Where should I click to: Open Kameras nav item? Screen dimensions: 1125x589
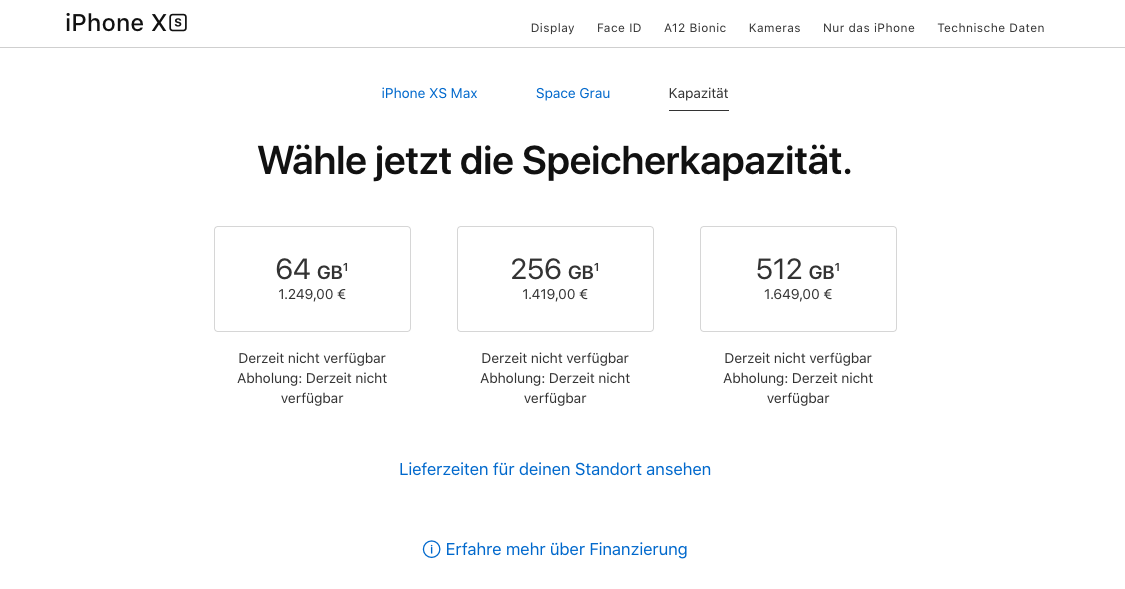coord(775,28)
